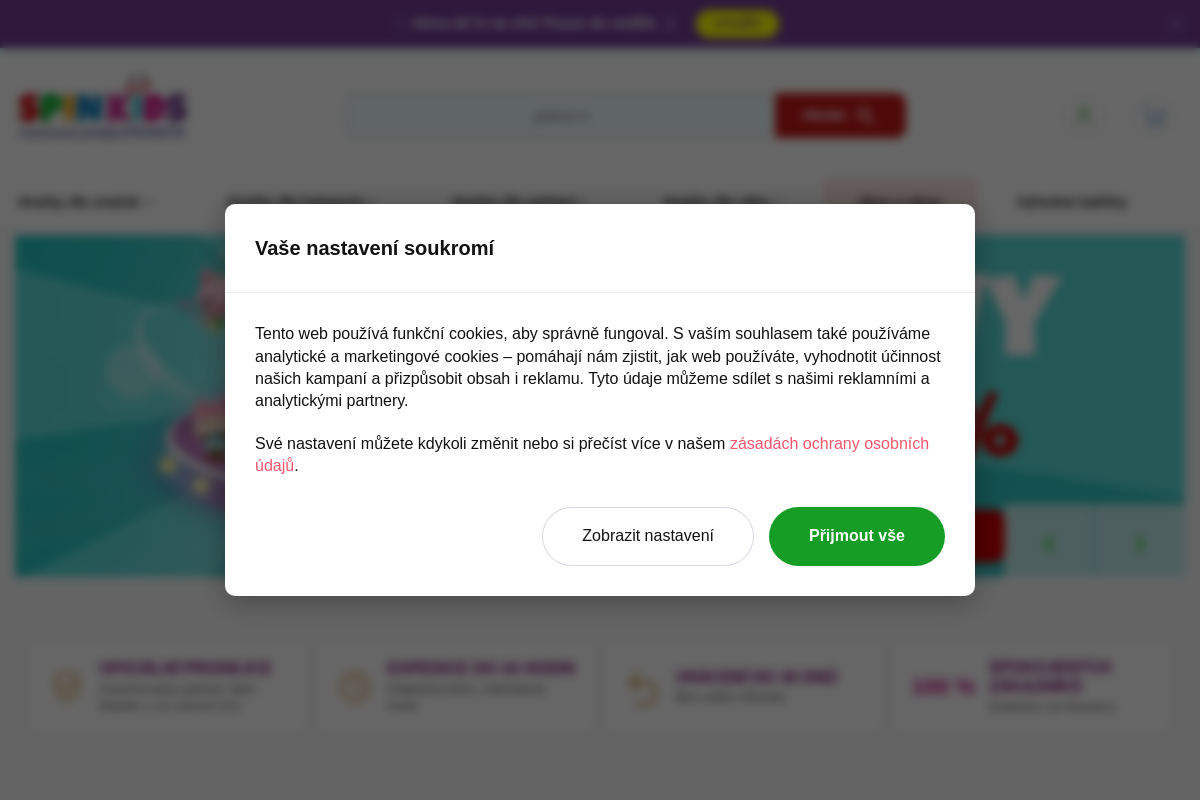Go to previous banner slide arrow
Viewport: 1200px width, 800px height.
tap(1048, 543)
